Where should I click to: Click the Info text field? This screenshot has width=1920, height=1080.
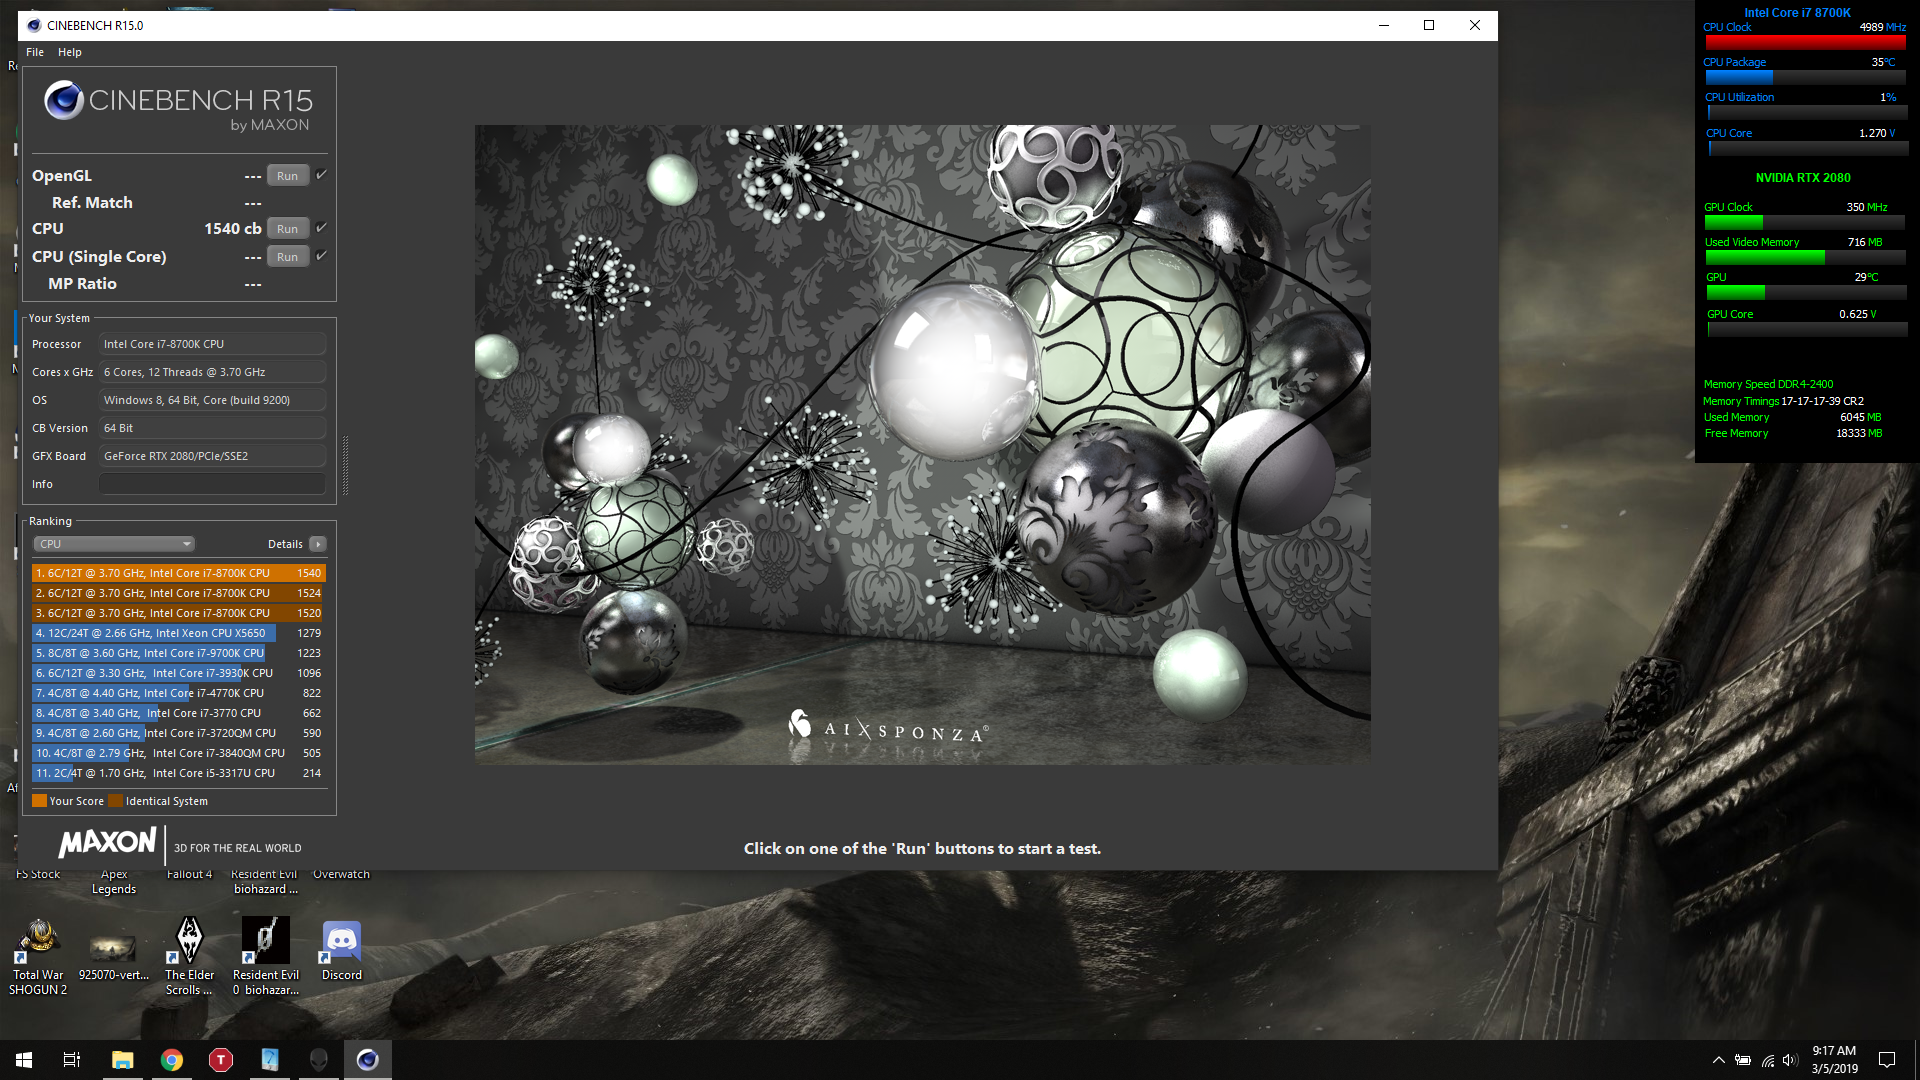212,484
